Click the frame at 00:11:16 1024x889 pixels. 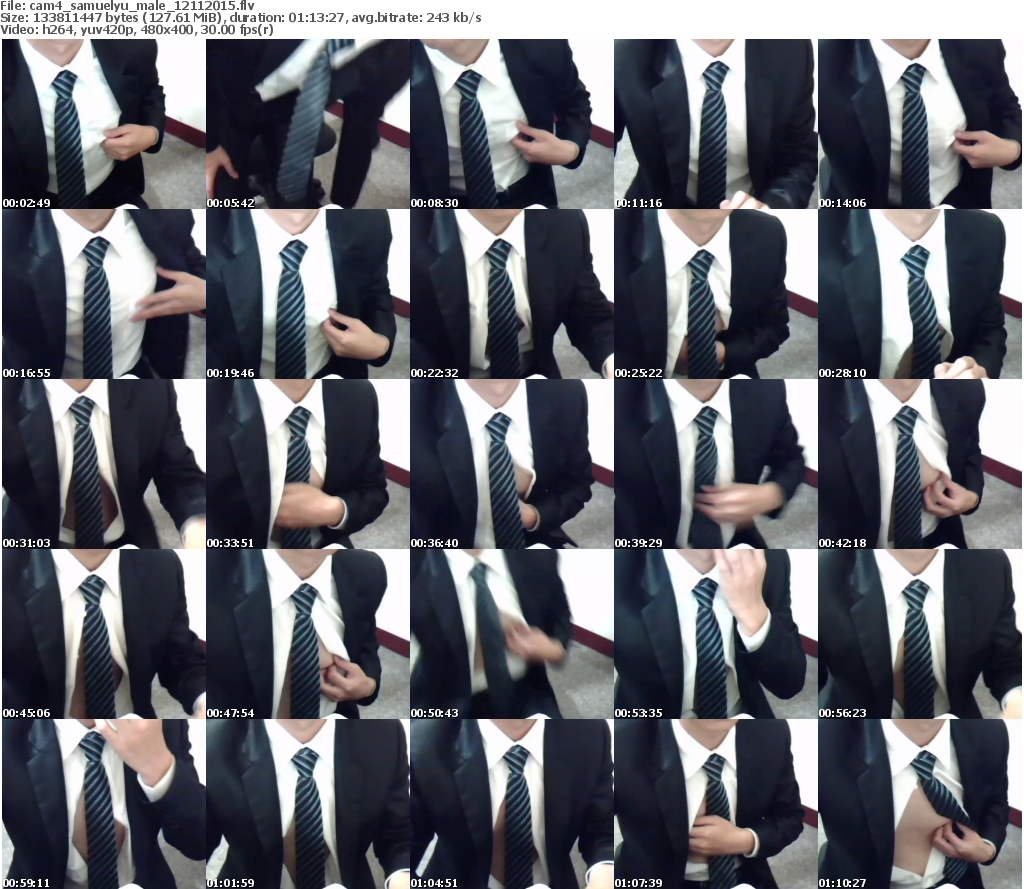tap(716, 124)
